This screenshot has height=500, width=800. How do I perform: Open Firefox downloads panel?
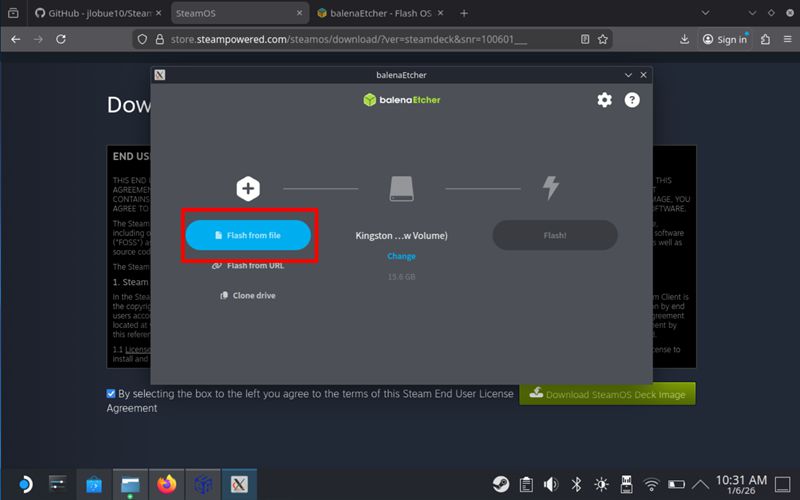pyautogui.click(x=685, y=39)
